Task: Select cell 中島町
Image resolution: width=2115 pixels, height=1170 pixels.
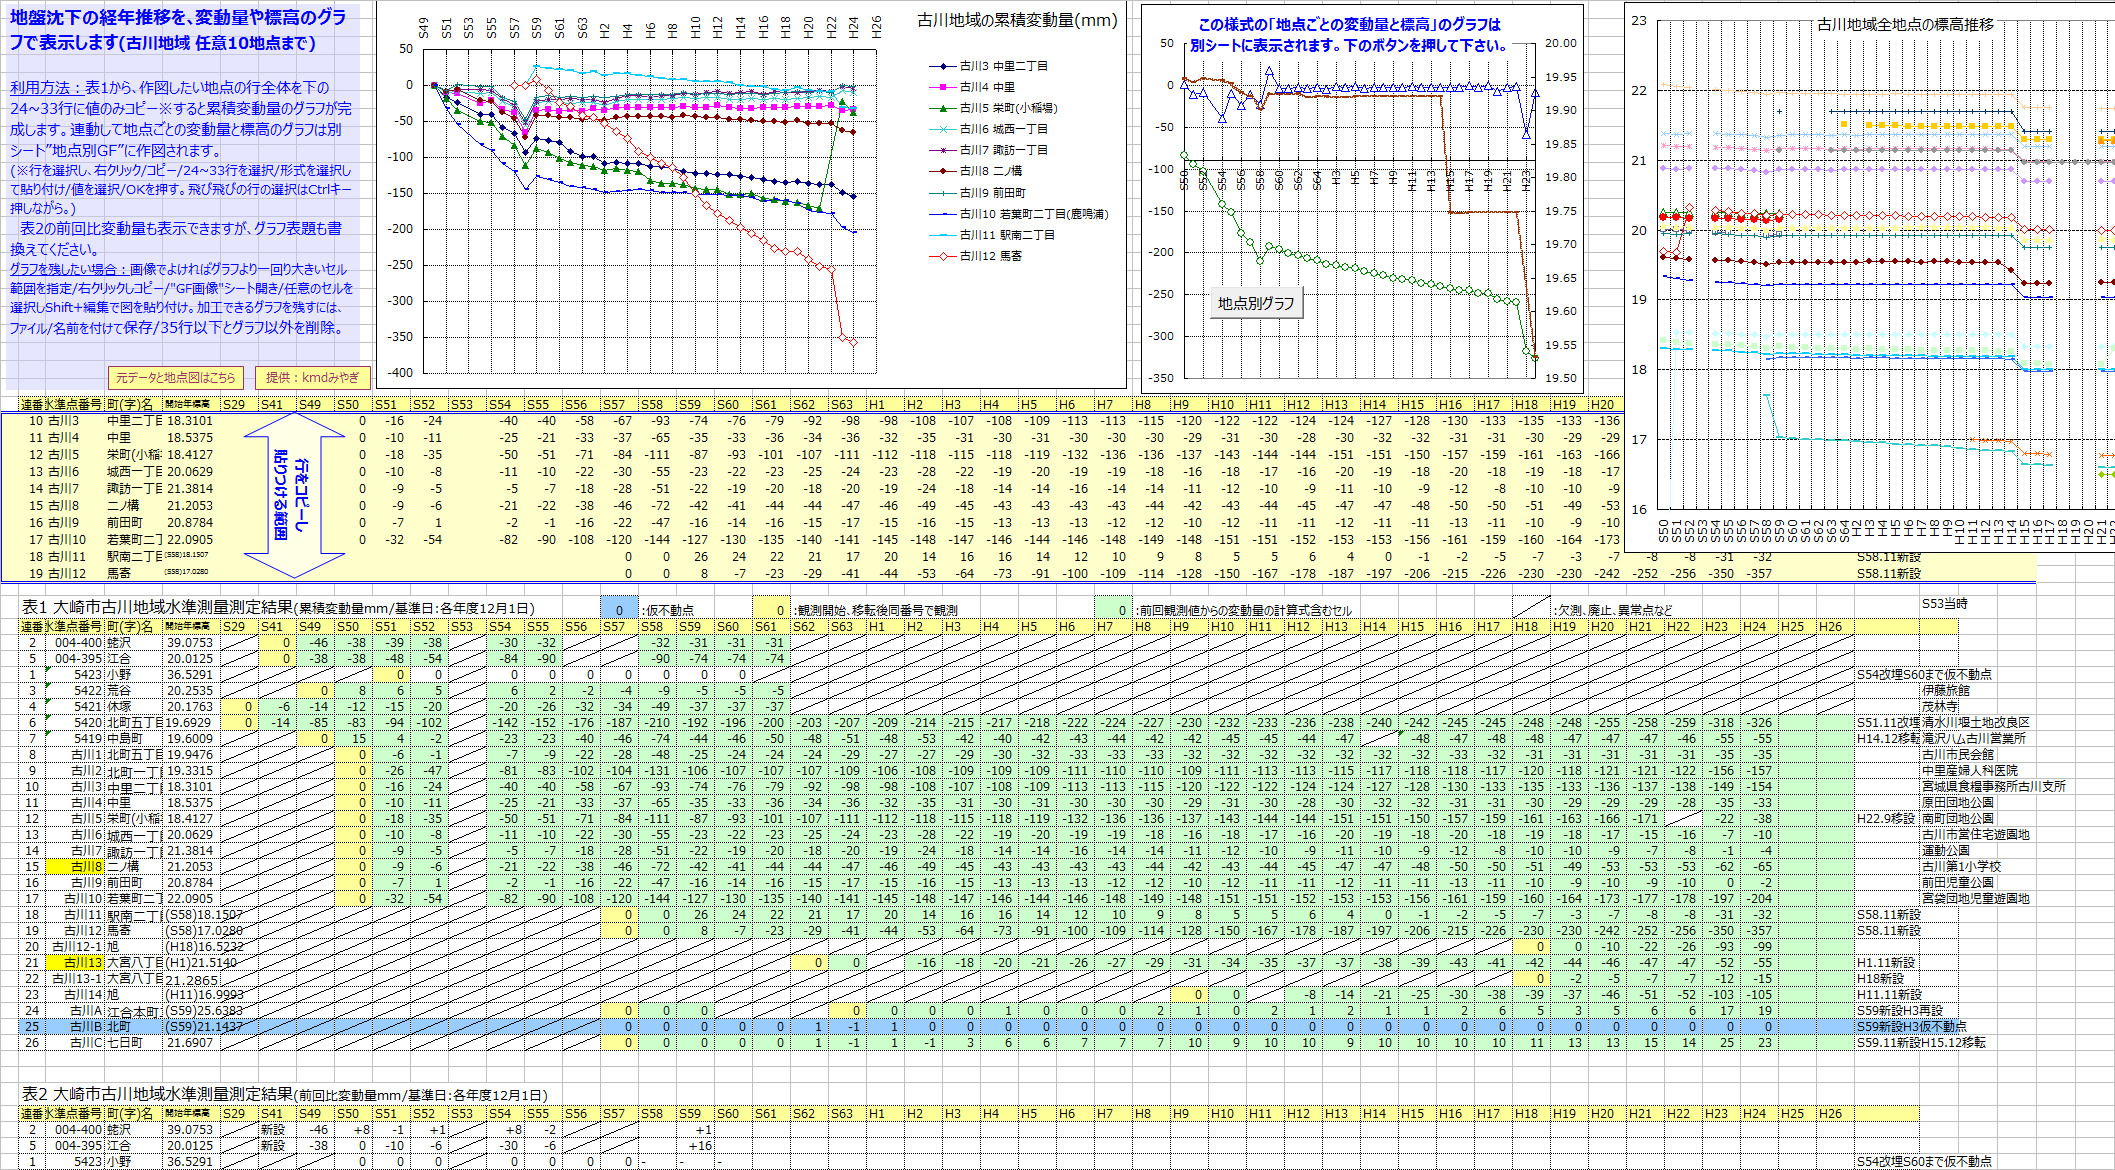Action: point(134,738)
